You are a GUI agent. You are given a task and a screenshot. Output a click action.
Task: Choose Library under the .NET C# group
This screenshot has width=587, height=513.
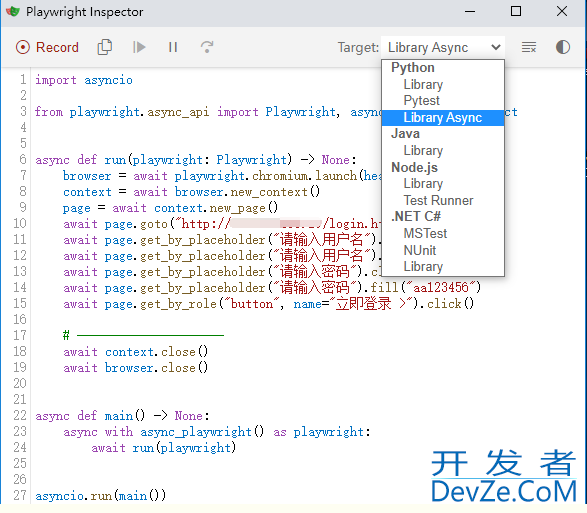pyautogui.click(x=423, y=267)
